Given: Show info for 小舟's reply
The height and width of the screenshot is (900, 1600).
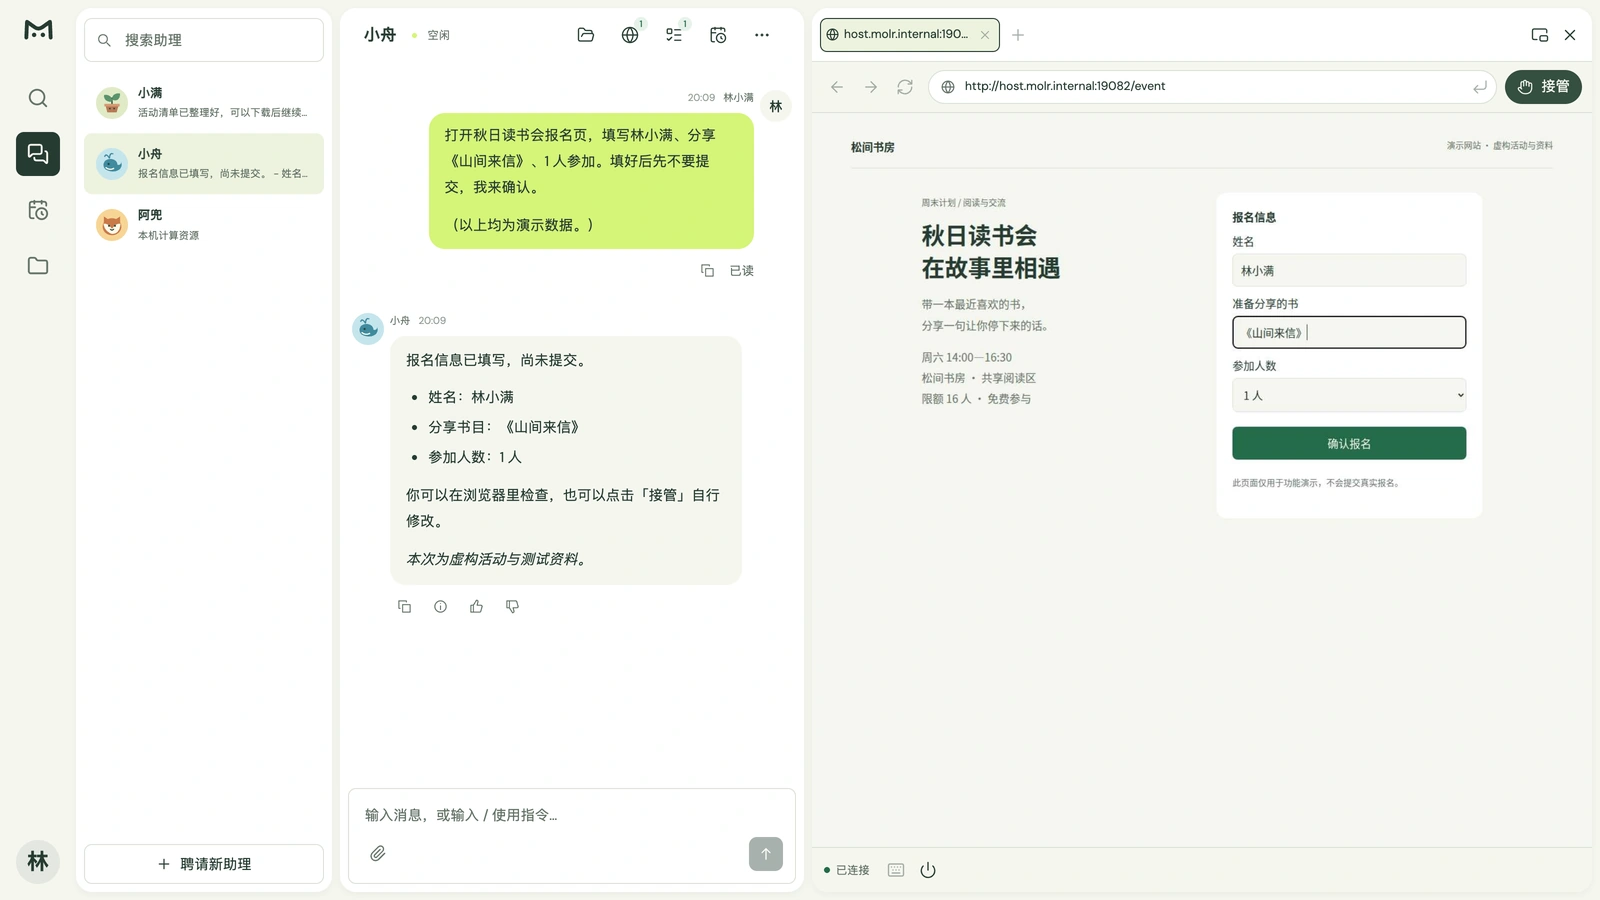Looking at the screenshot, I should click(x=440, y=607).
